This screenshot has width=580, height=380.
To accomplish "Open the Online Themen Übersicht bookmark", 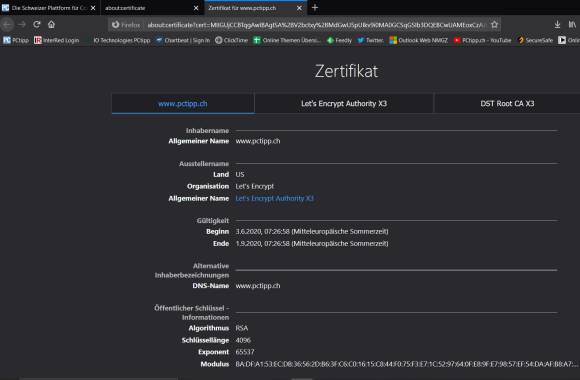I will [x=287, y=40].
